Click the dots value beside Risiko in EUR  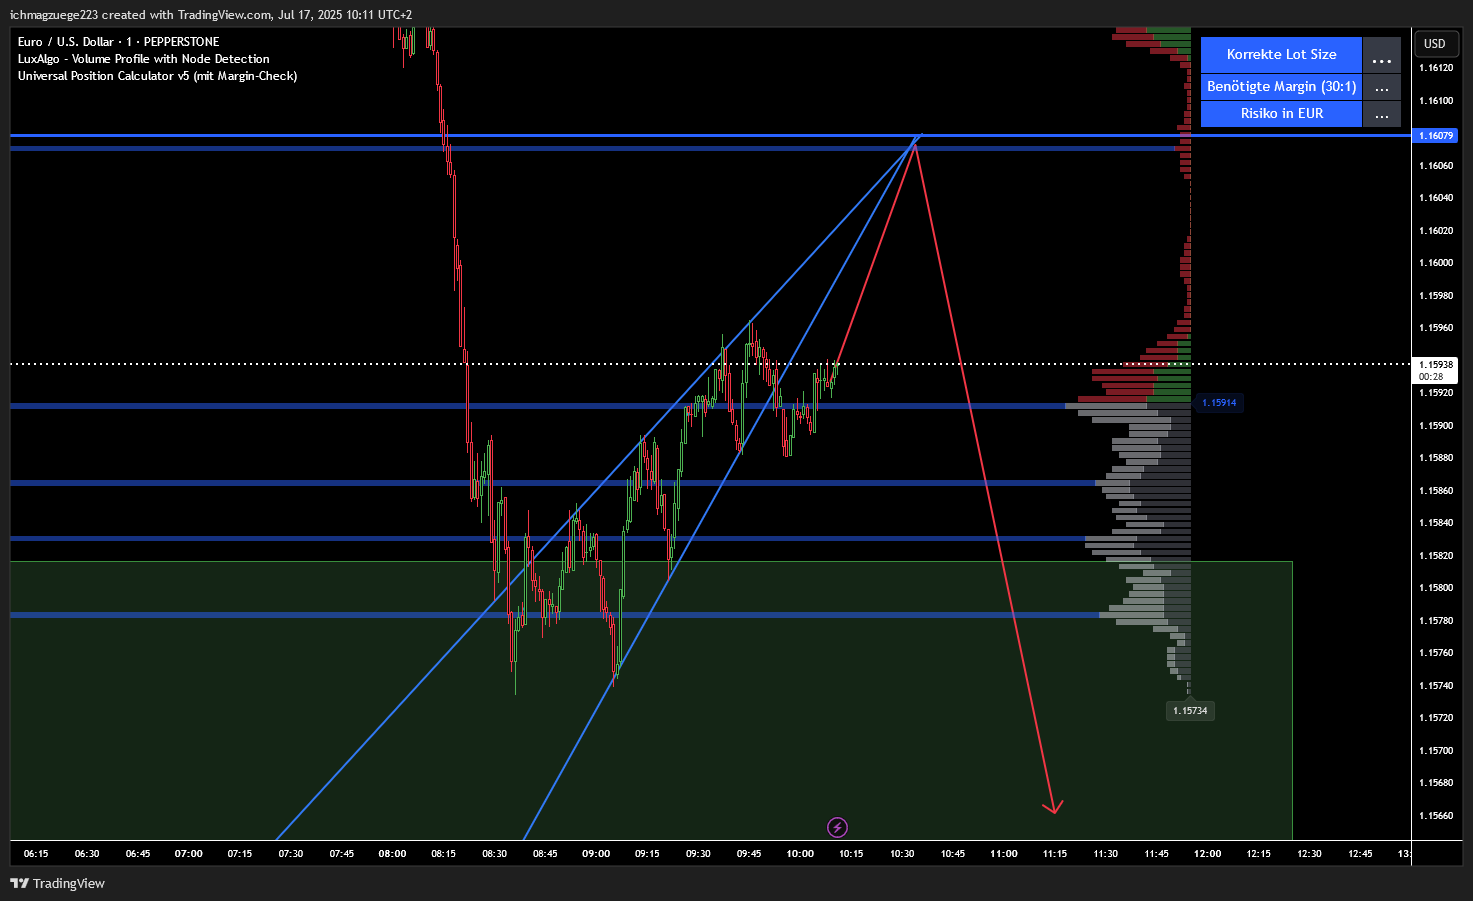click(x=1382, y=114)
